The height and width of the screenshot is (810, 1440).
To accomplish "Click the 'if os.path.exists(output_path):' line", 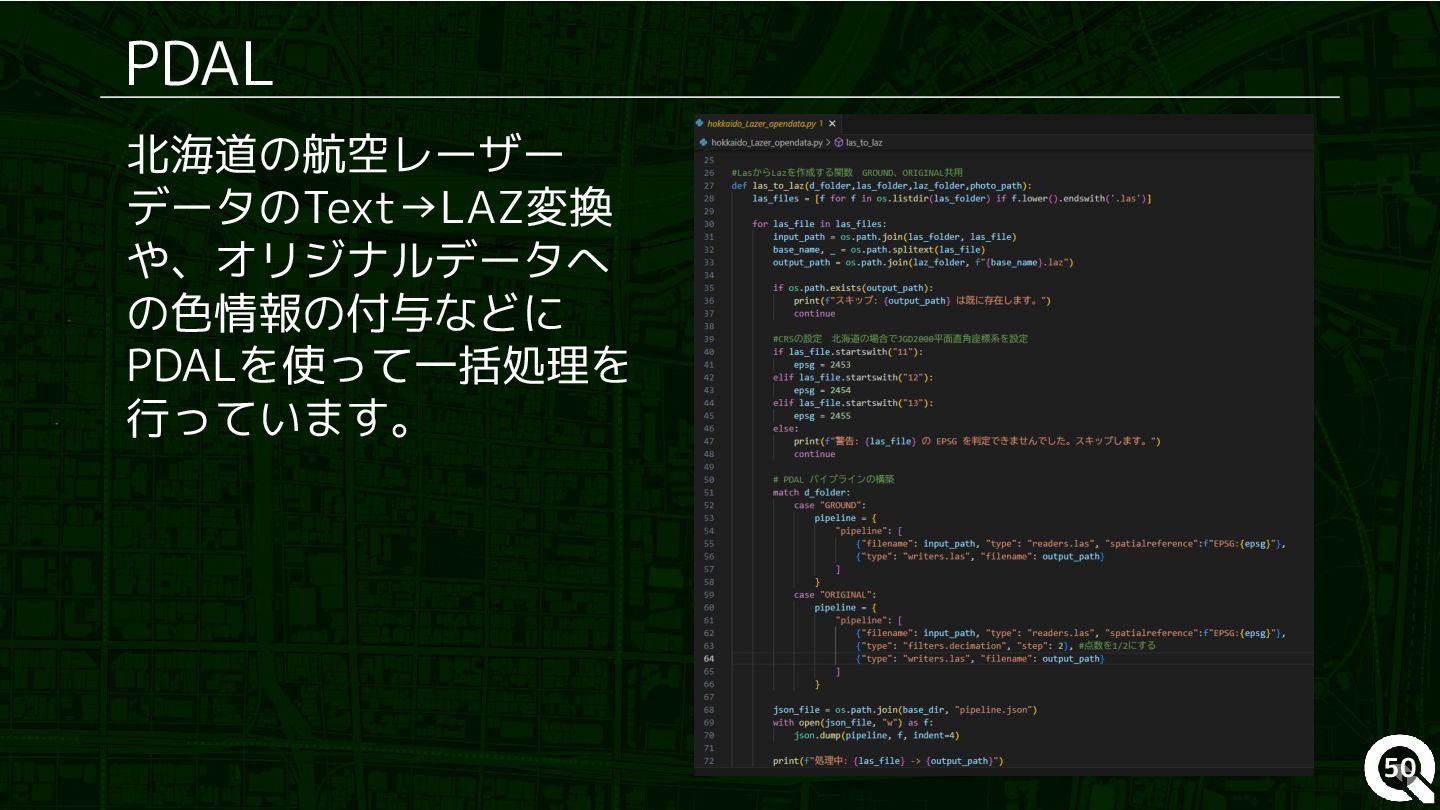I will (852, 288).
